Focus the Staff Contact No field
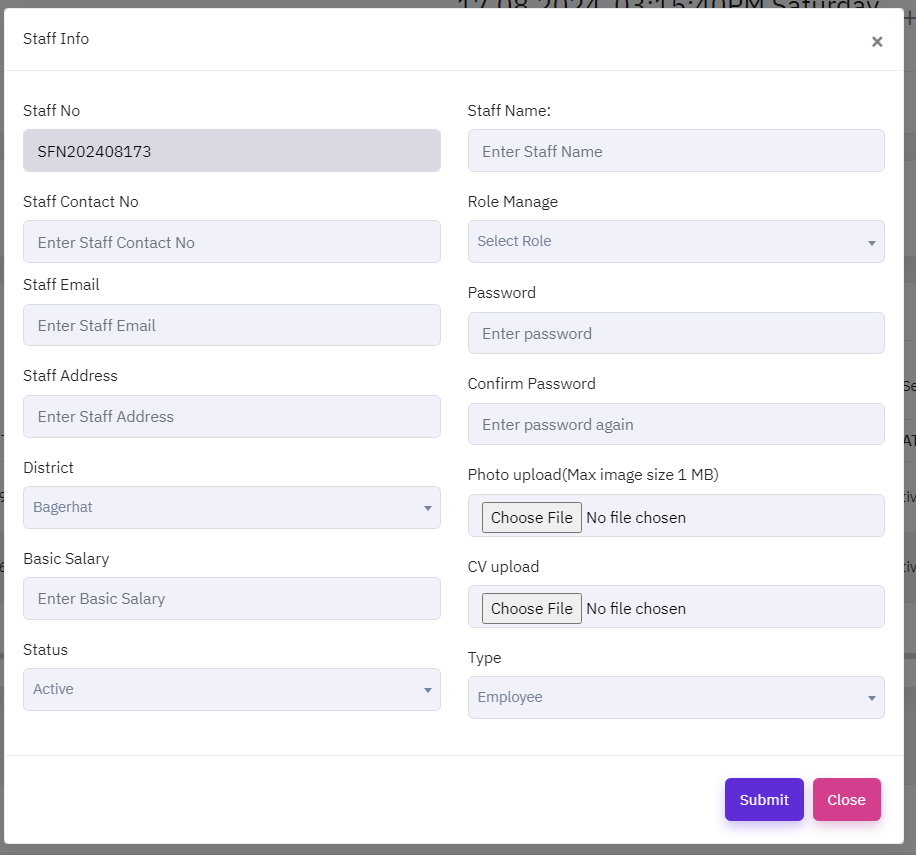Viewport: 916px width, 855px height. (x=231, y=242)
